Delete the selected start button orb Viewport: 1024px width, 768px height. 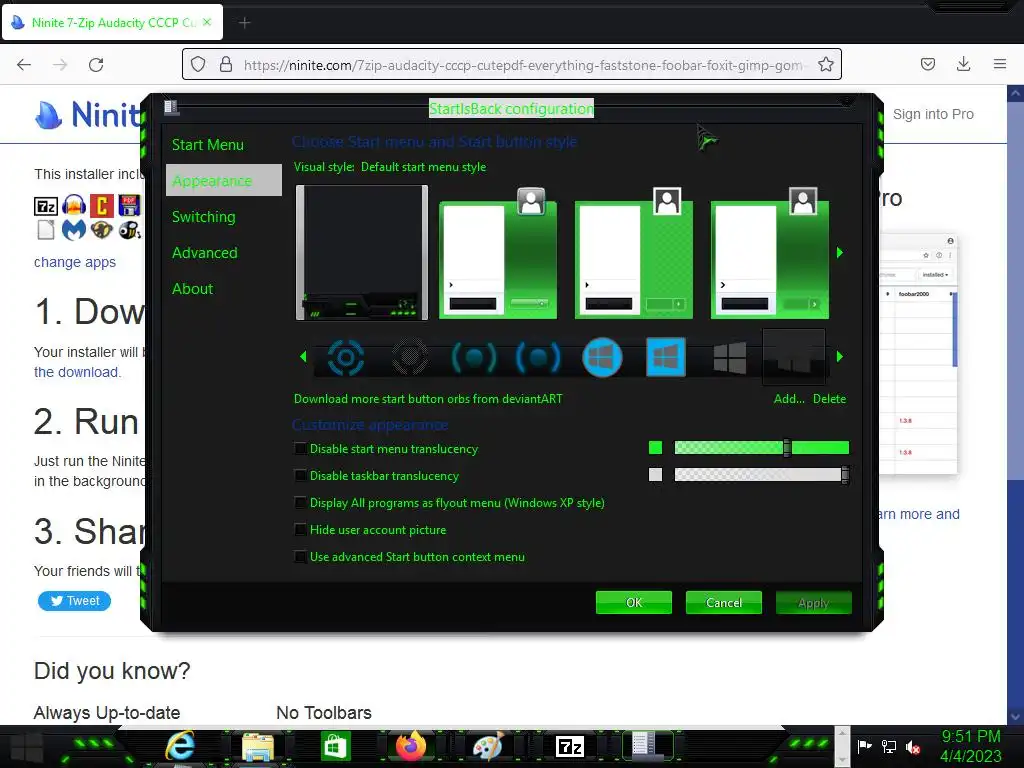(829, 399)
